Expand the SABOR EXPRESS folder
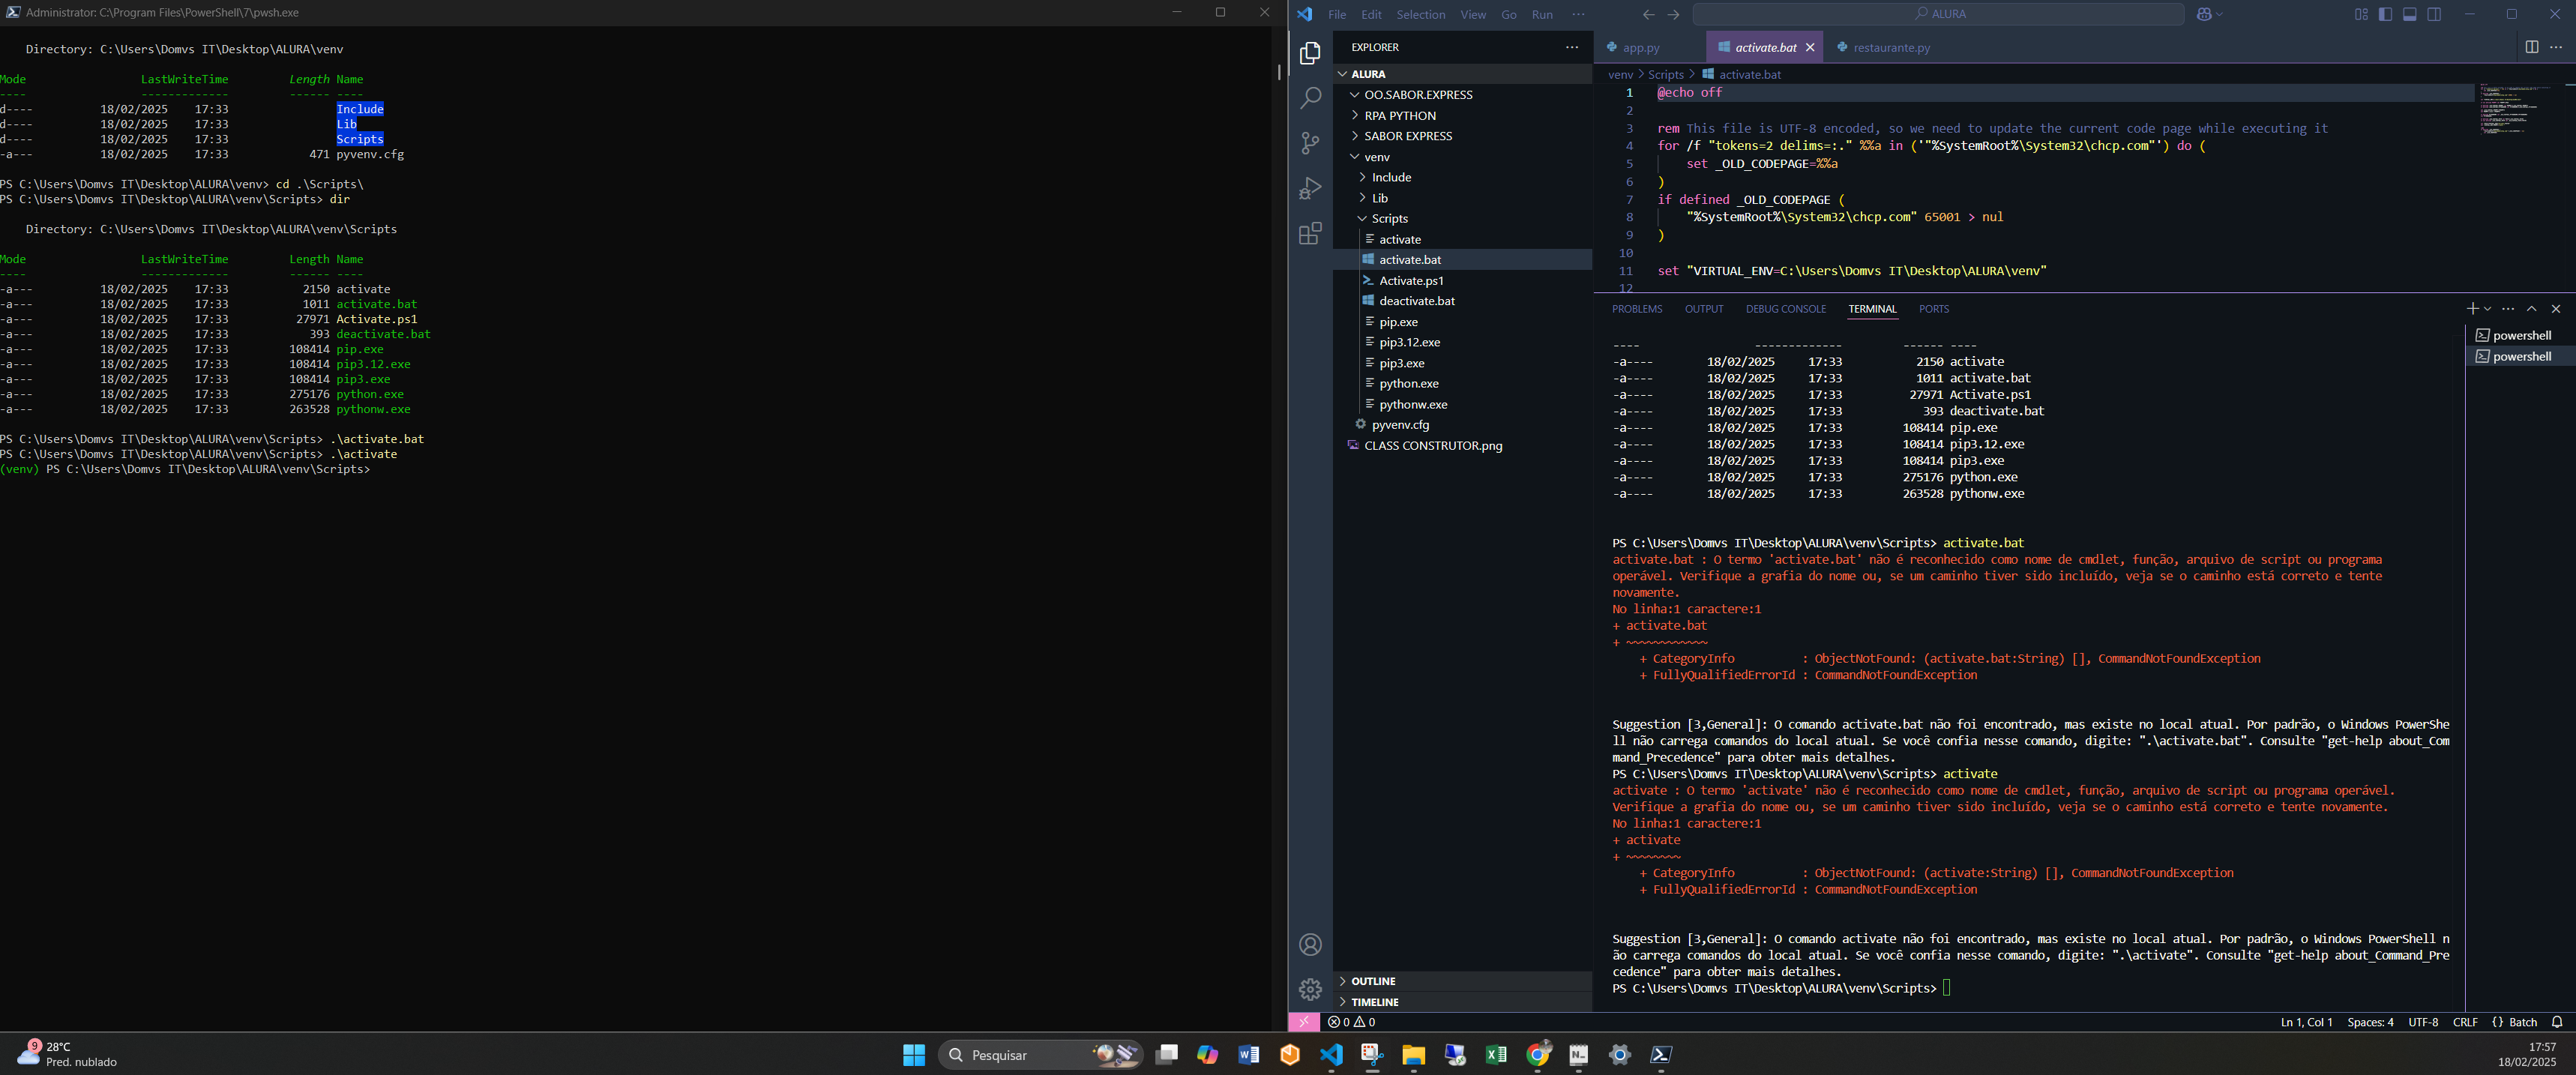The height and width of the screenshot is (1075, 2576). click(x=1463, y=136)
